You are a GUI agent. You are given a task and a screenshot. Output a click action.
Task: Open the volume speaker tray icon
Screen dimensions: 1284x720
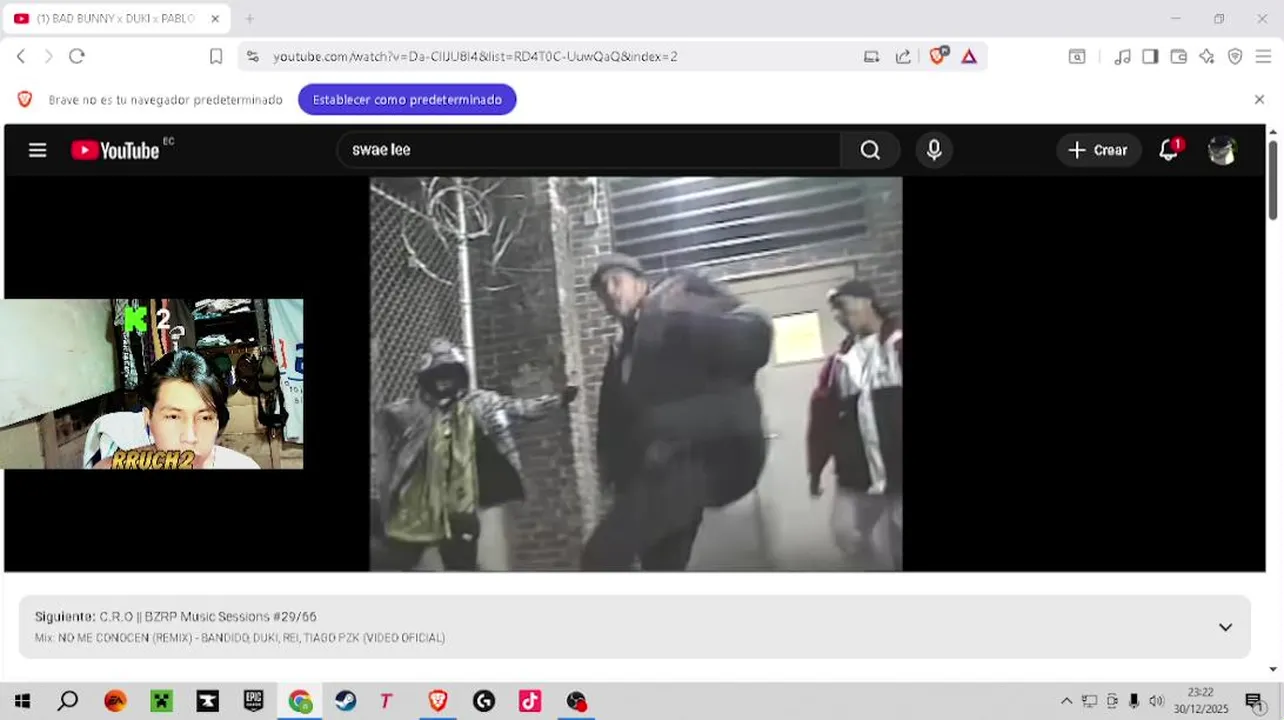tap(1156, 701)
